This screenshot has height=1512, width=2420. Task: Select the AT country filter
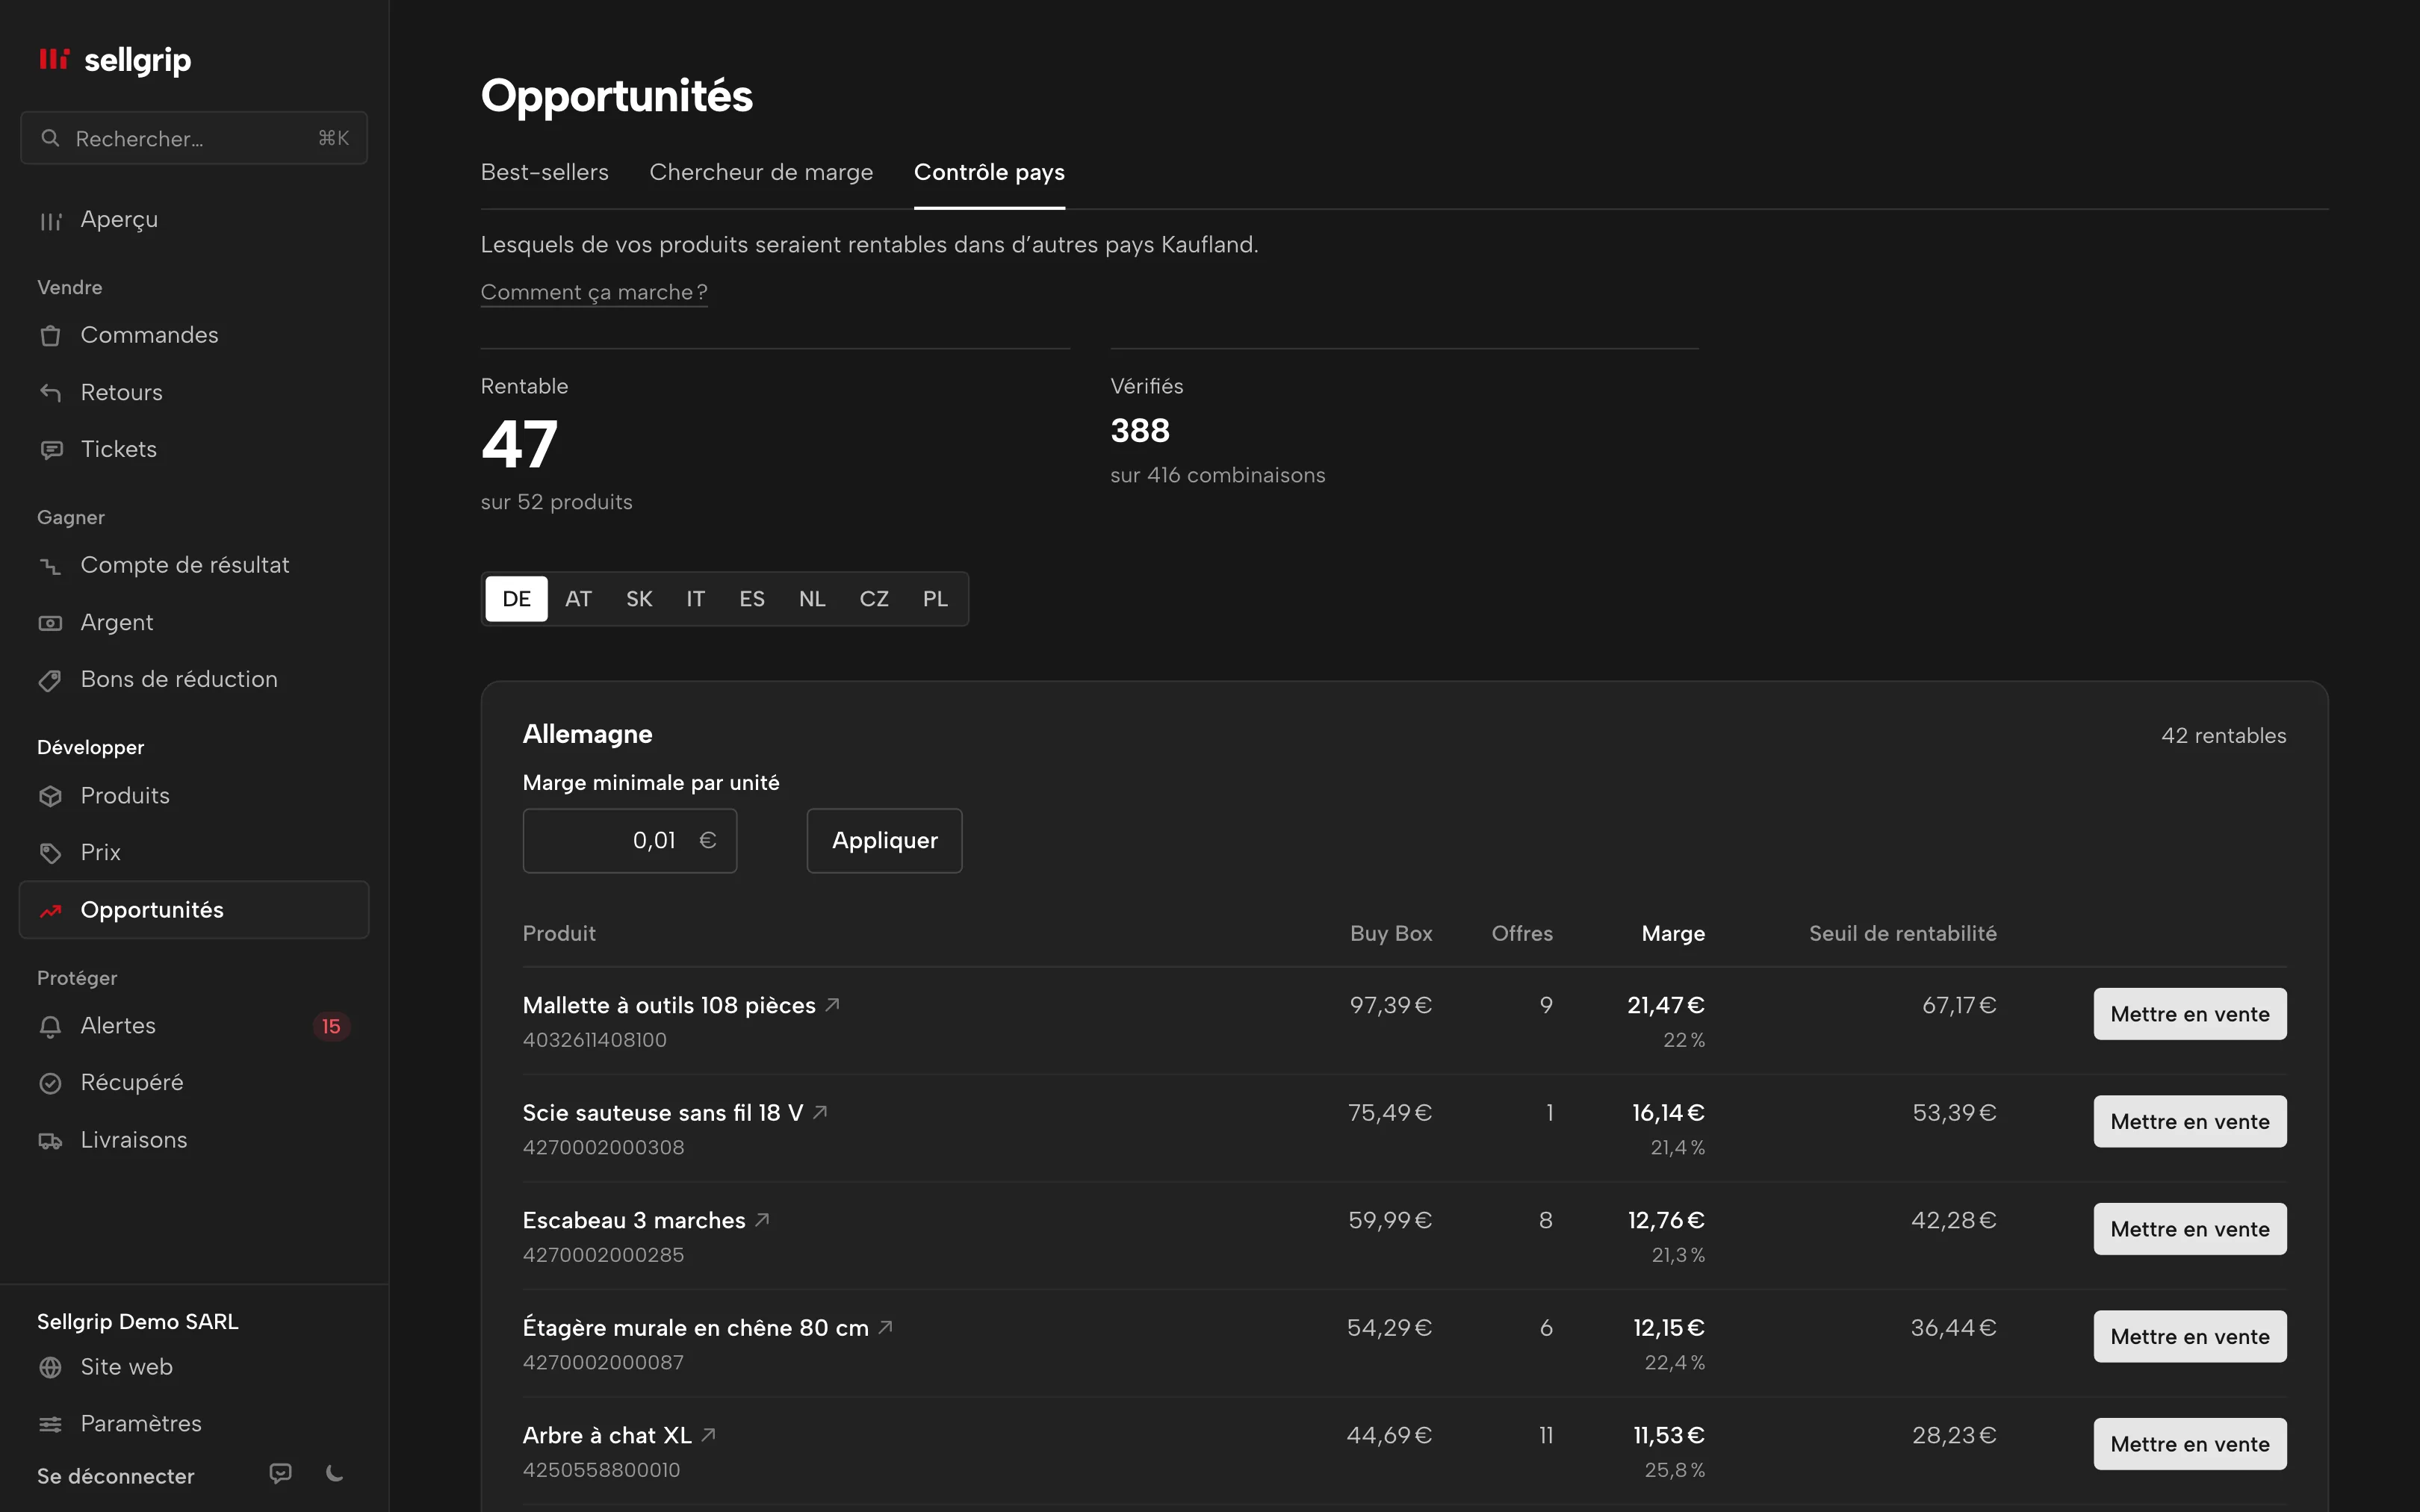(x=578, y=599)
